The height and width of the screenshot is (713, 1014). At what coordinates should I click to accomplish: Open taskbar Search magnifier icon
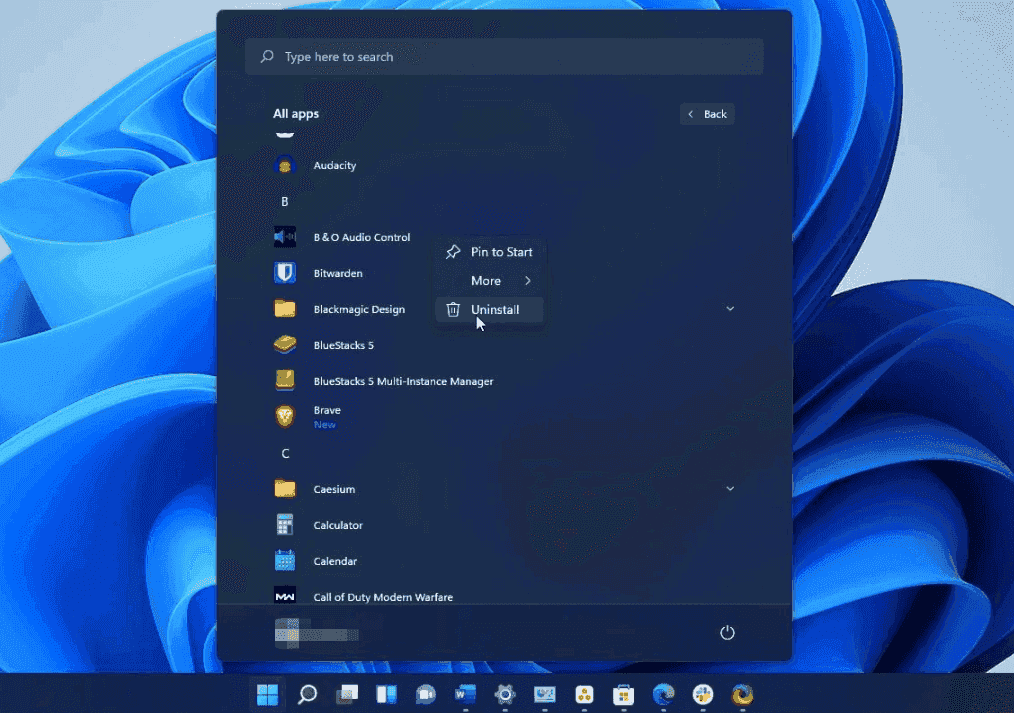[307, 695]
